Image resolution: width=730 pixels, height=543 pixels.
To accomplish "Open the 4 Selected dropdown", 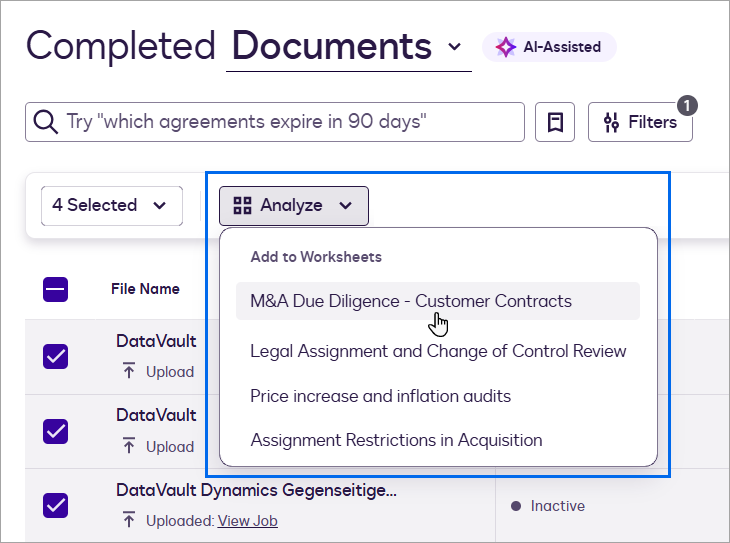I will (x=112, y=206).
